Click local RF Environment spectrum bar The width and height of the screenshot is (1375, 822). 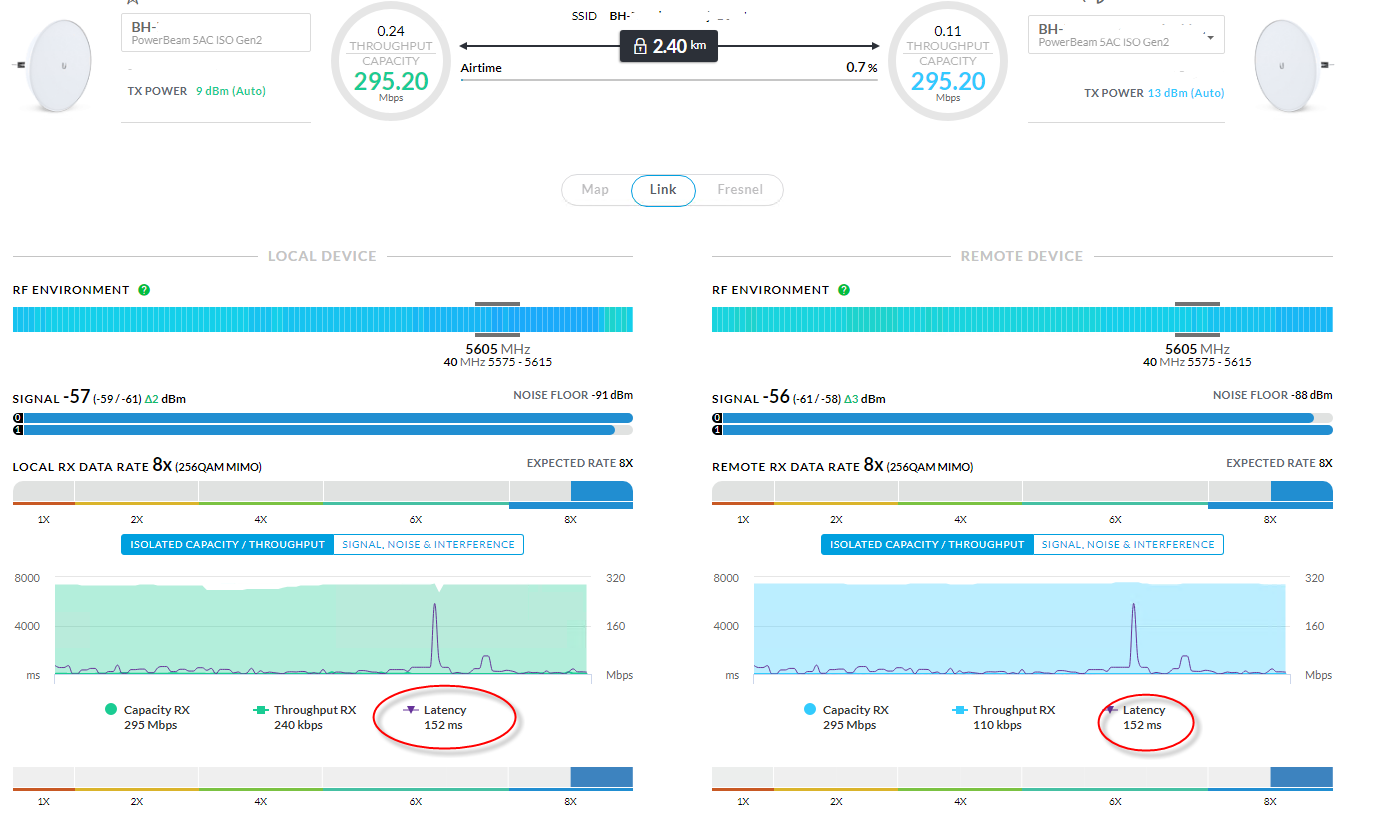coord(323,319)
